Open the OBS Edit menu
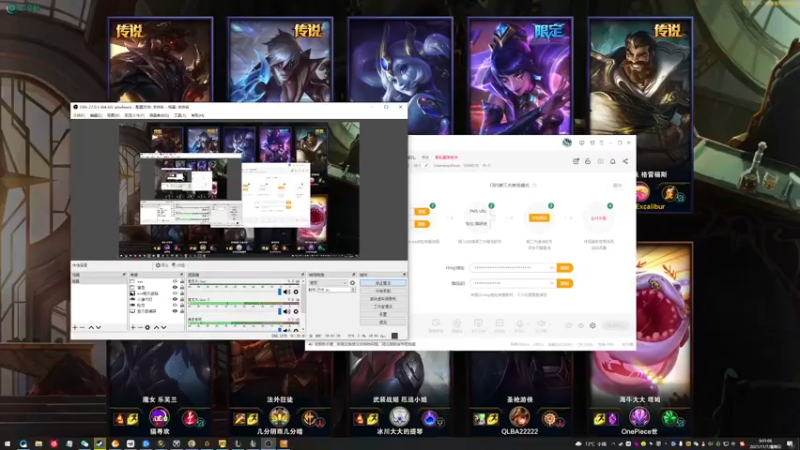Screen dimensions: 800x450 pos(96,116)
